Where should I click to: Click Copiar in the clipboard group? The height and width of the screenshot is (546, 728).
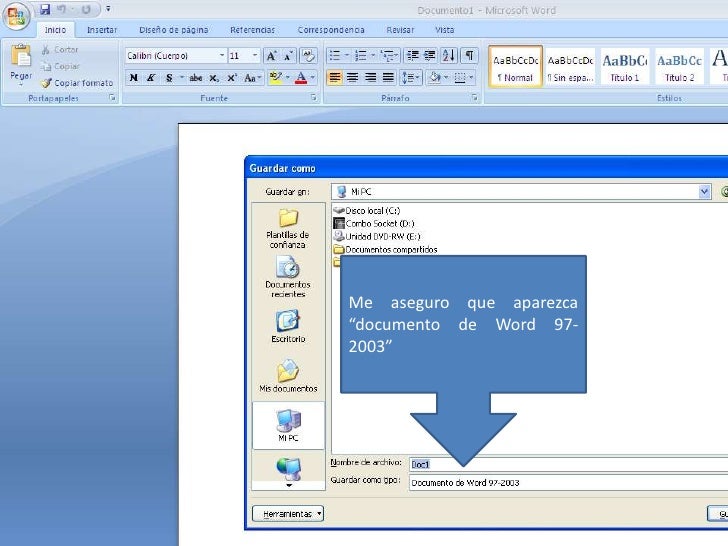(60, 66)
